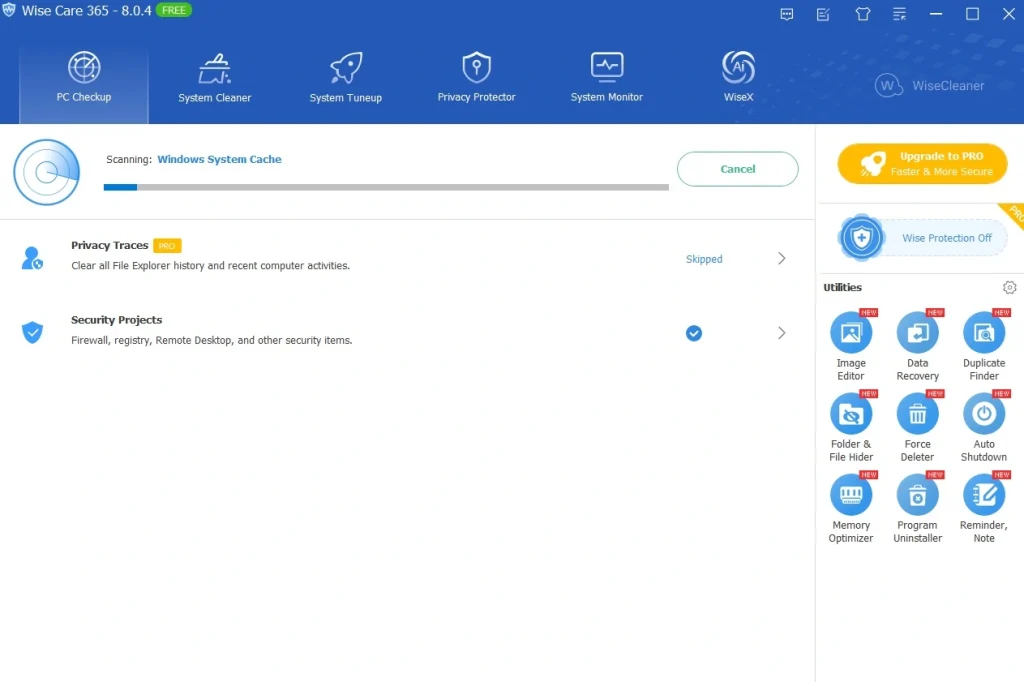Open the System Tuneup tab
The height and width of the screenshot is (682, 1024).
pos(345,78)
